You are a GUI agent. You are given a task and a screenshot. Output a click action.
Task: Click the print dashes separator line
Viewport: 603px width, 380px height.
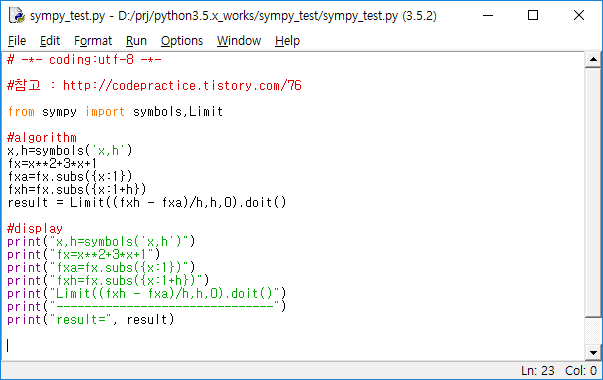(x=147, y=307)
